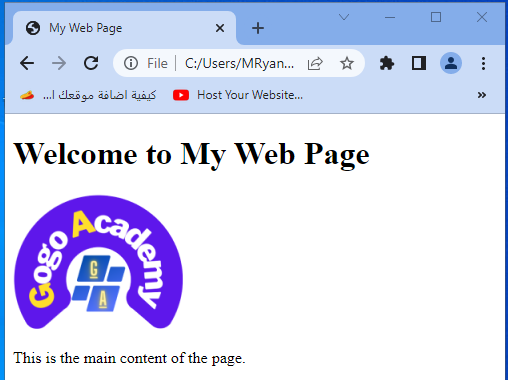Open the tab search chevron
Image resolution: width=508 pixels, height=380 pixels.
coord(344,17)
